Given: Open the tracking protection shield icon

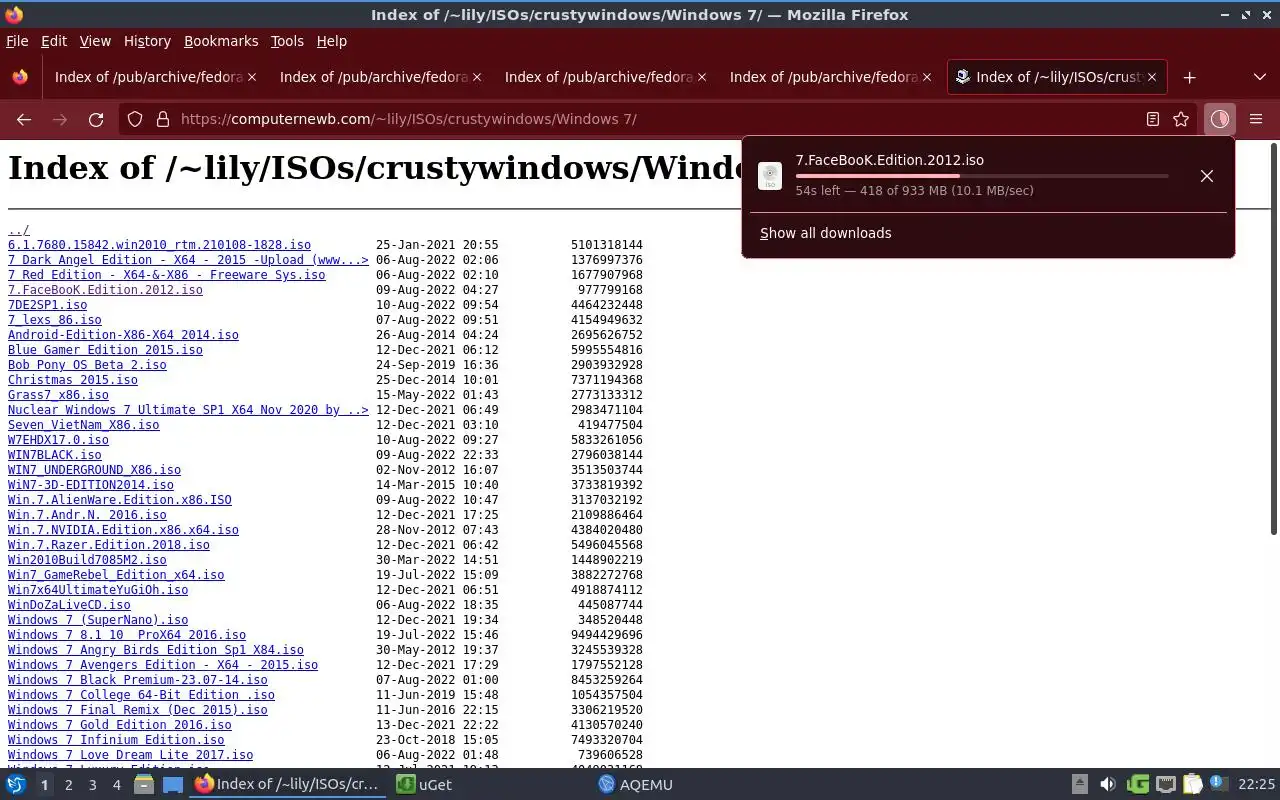Looking at the screenshot, I should pos(135,119).
